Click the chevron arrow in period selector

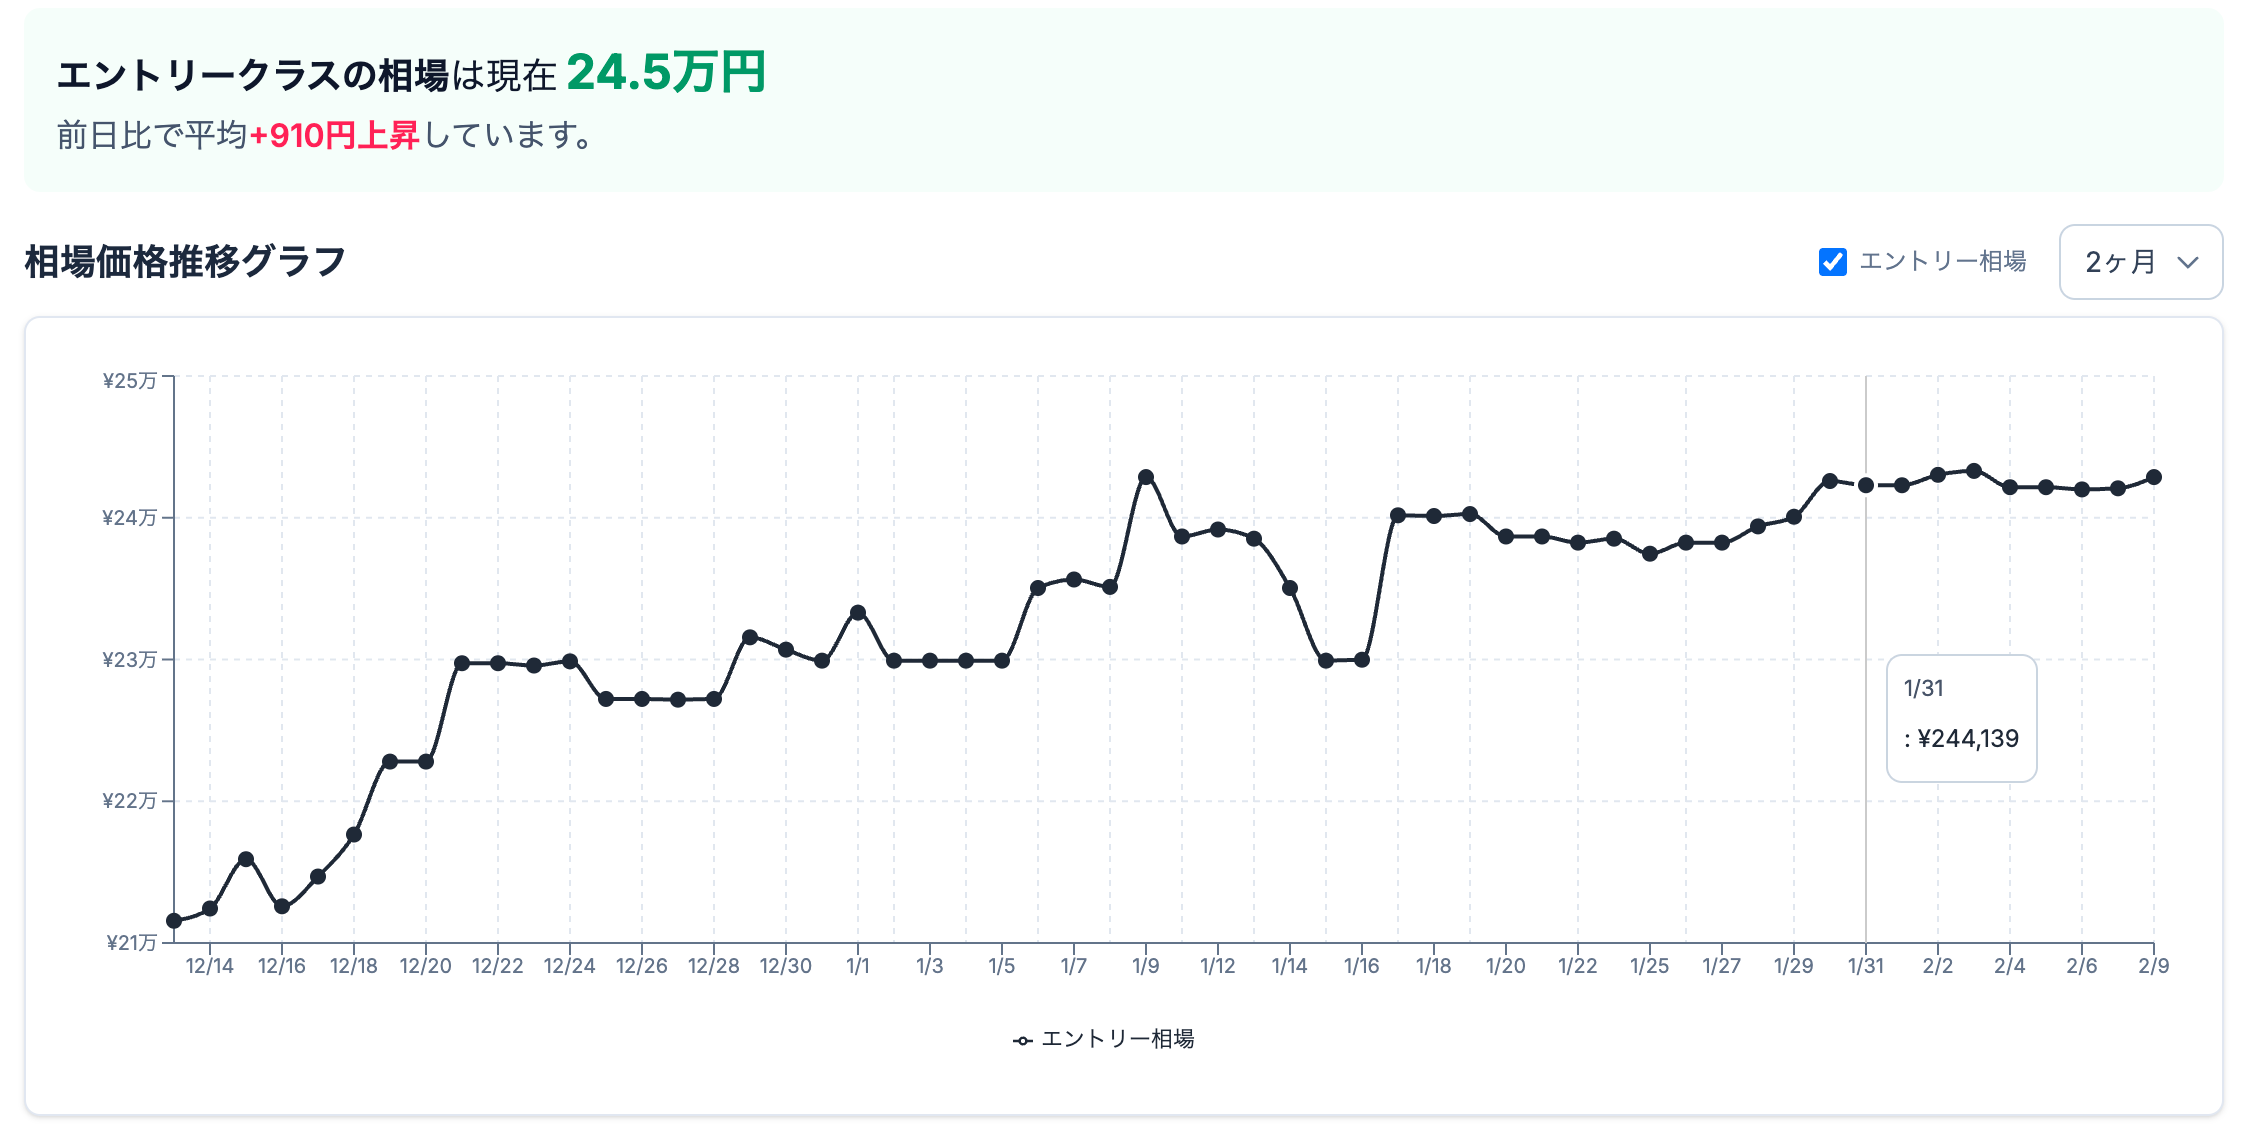pyautogui.click(x=2188, y=263)
